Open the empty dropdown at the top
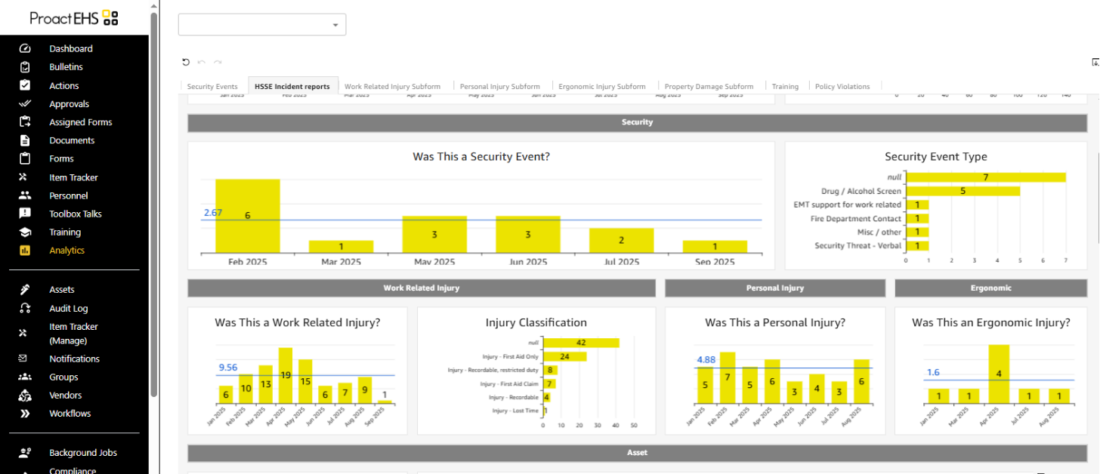This screenshot has height=474, width=1100. coord(262,24)
